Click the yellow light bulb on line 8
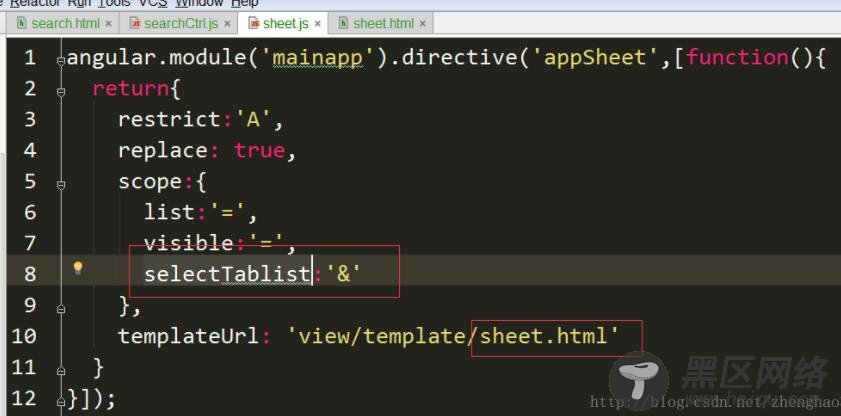 (x=78, y=268)
